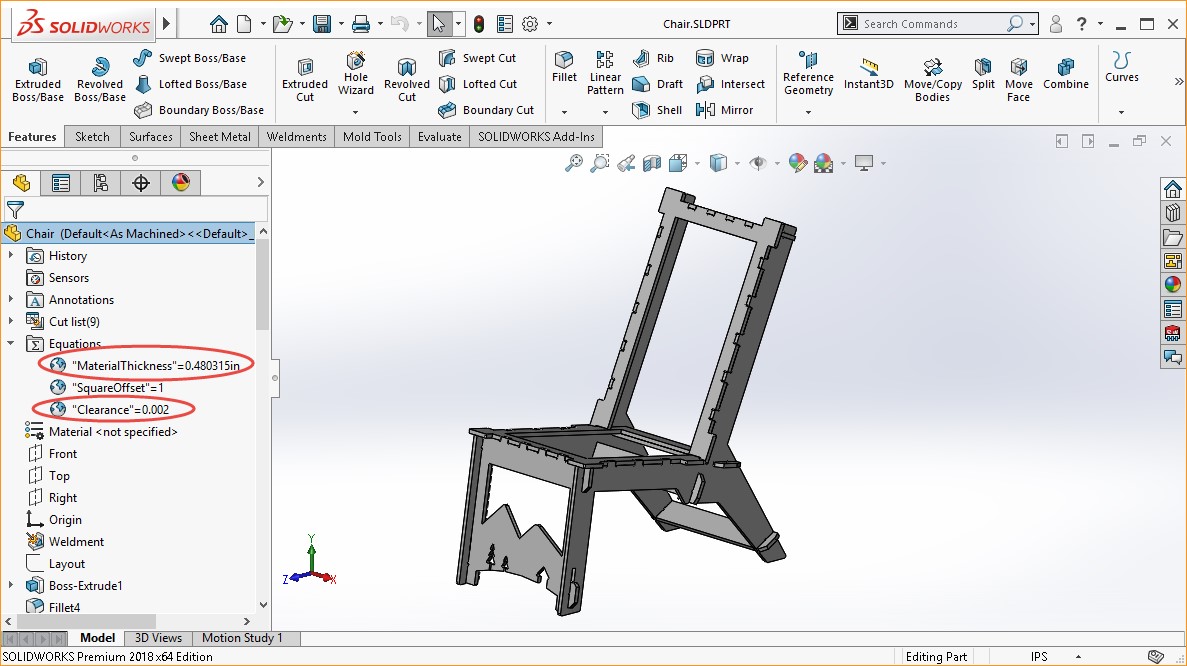1187x666 pixels.
Task: Click Zoom to Fit icon
Action: click(574, 163)
